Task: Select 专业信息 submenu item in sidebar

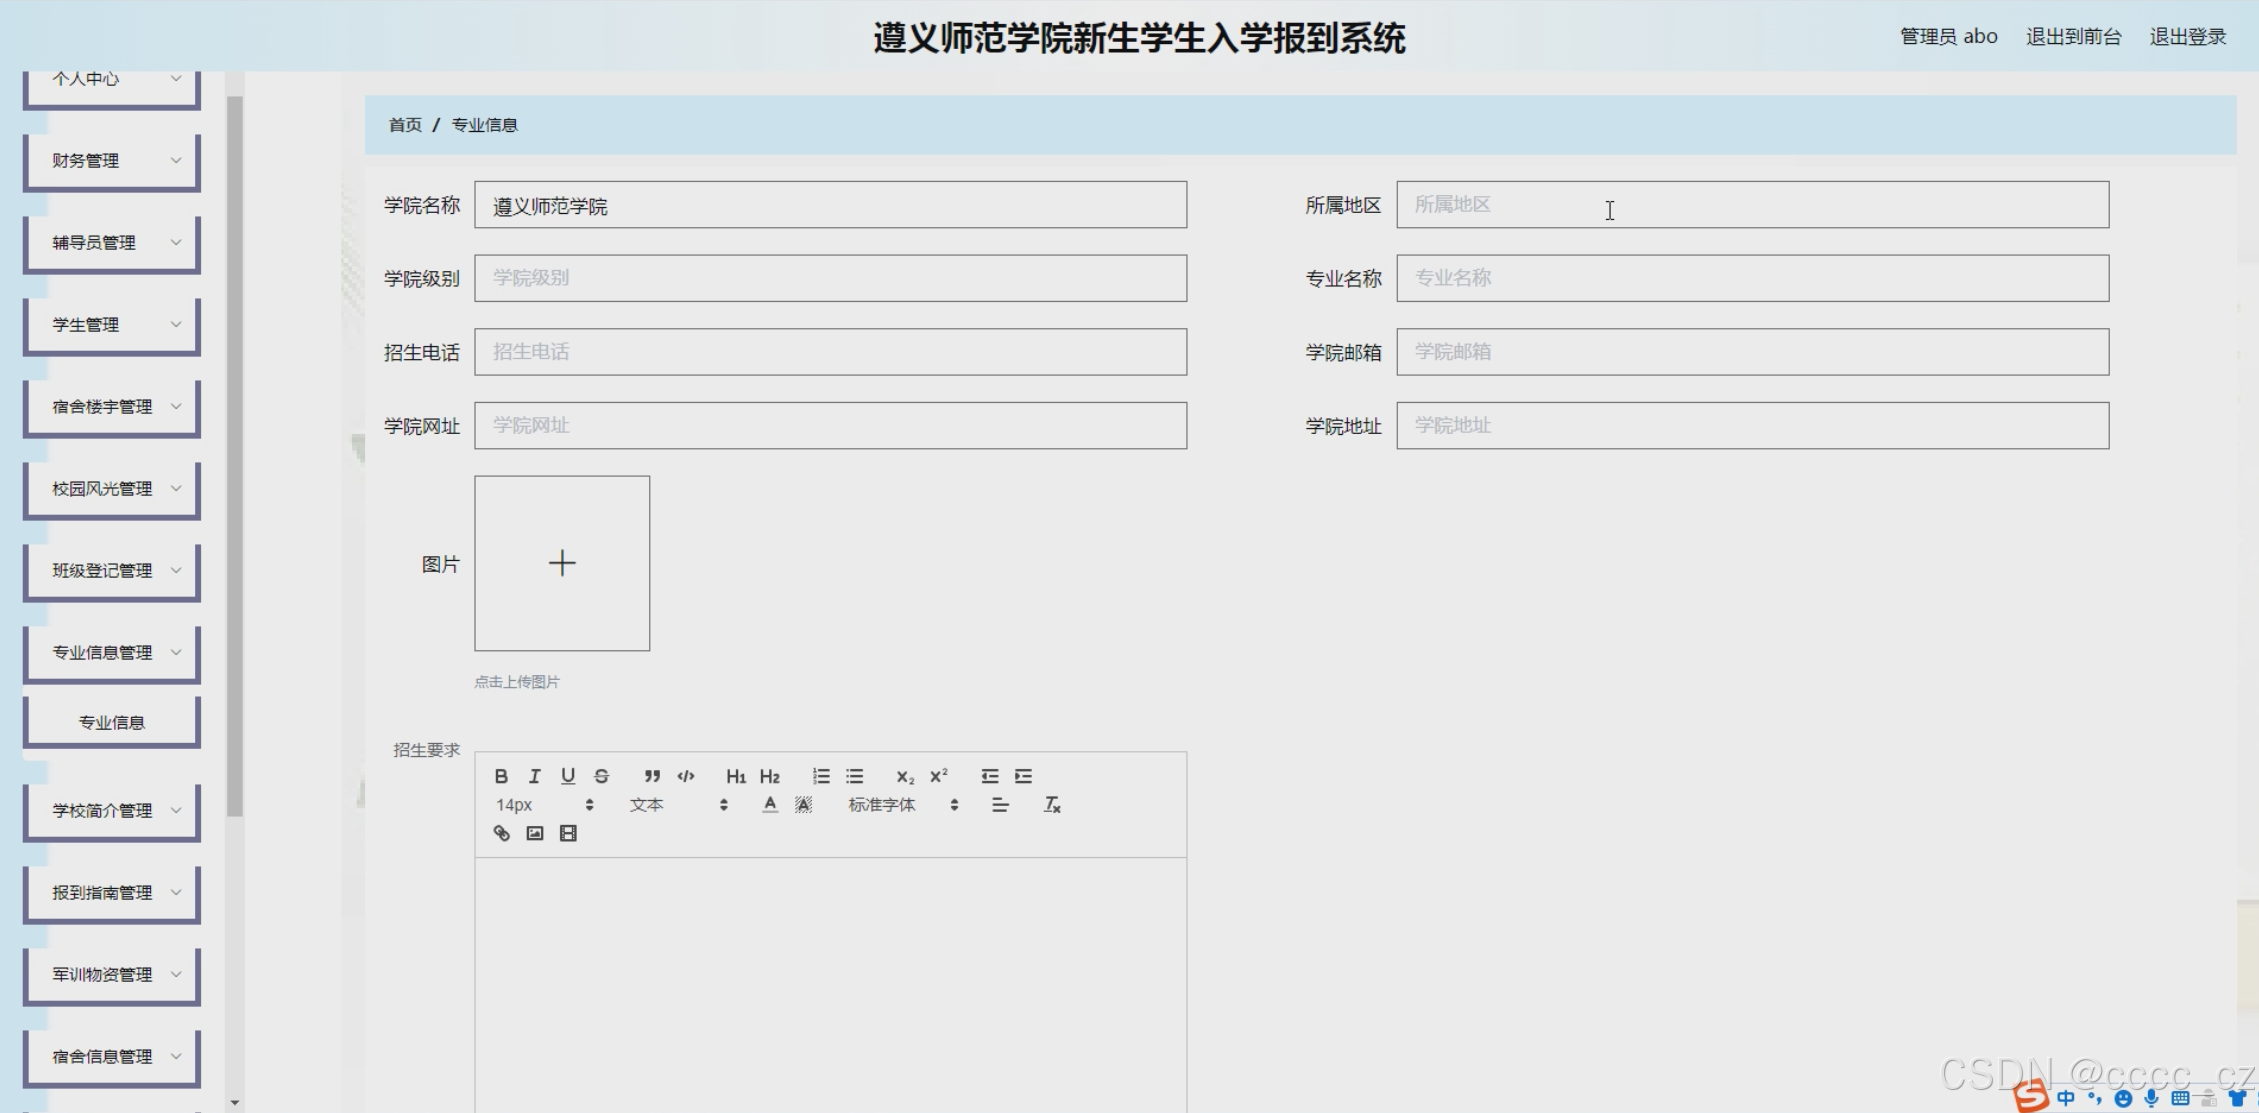Action: (112, 722)
